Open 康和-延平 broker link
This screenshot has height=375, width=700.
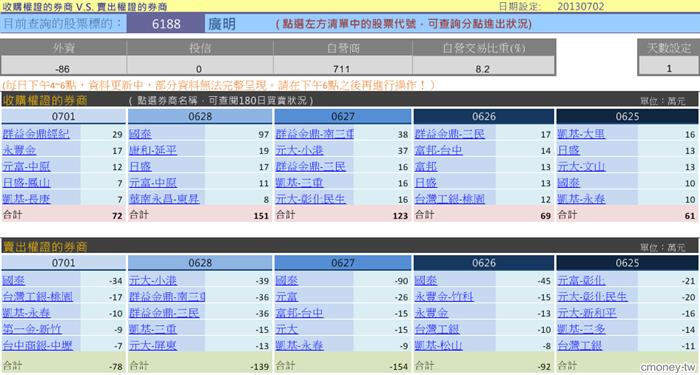pyautogui.click(x=153, y=150)
